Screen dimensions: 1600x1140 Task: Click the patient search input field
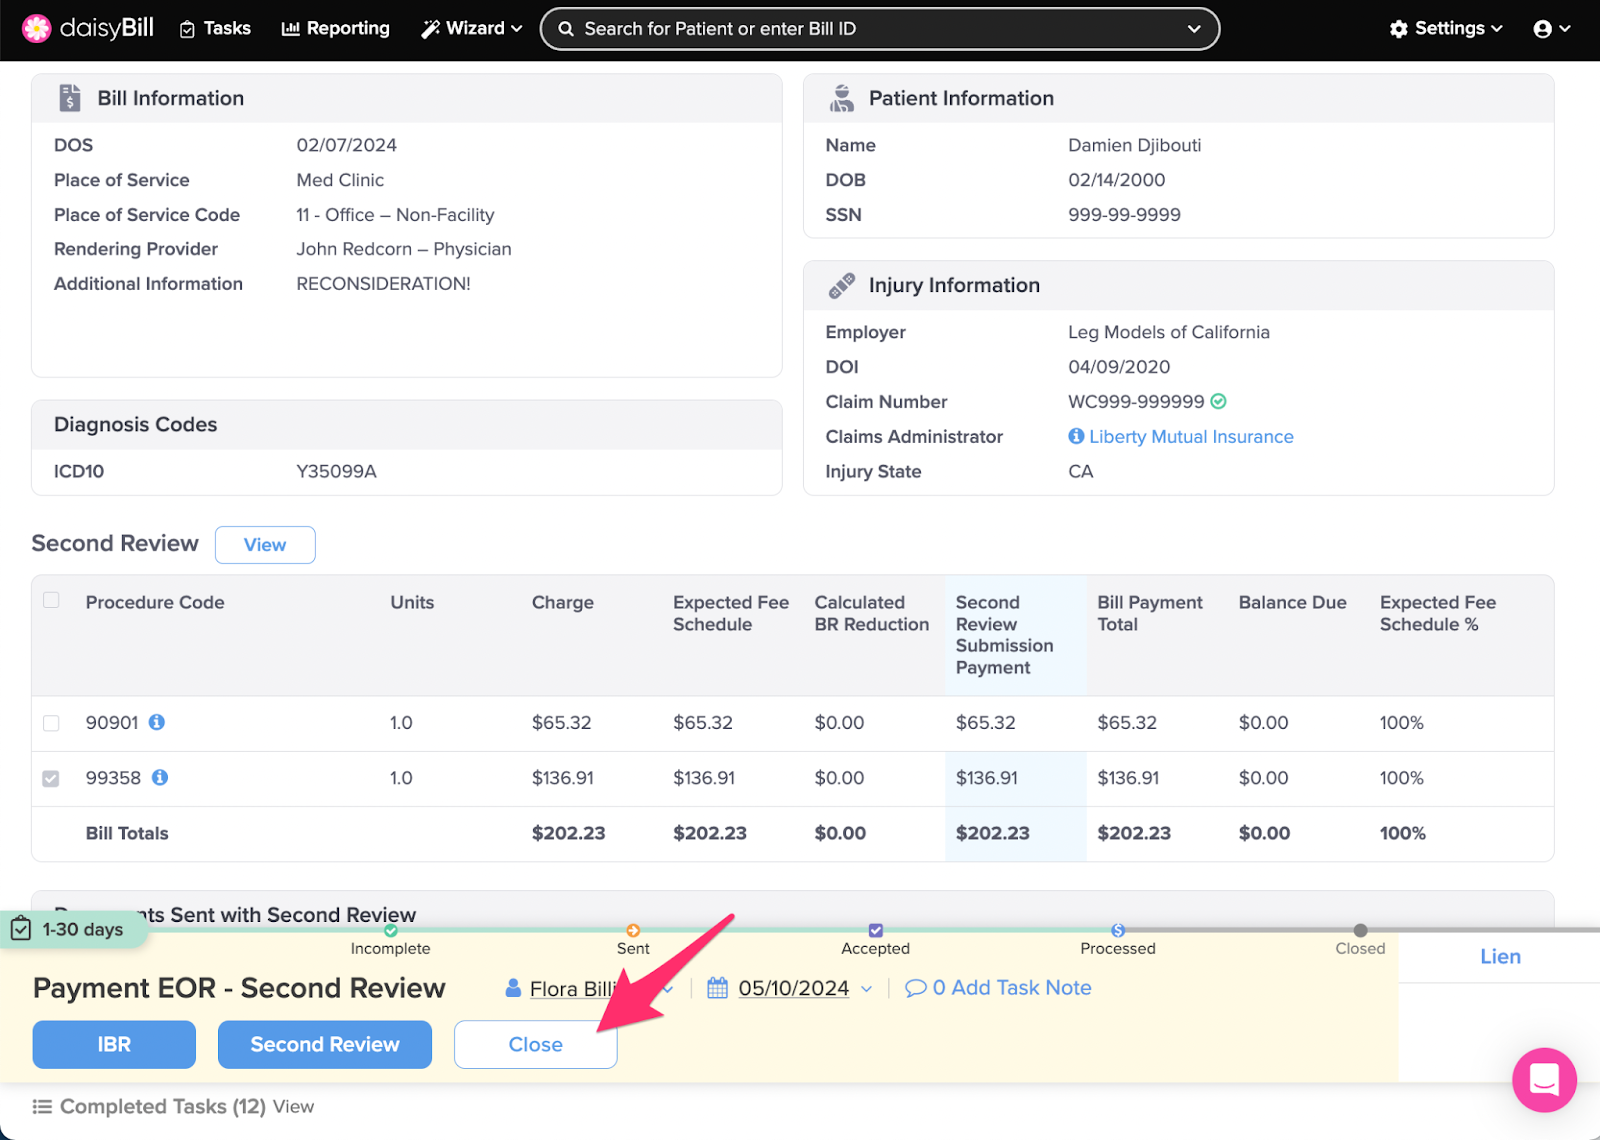coord(850,28)
